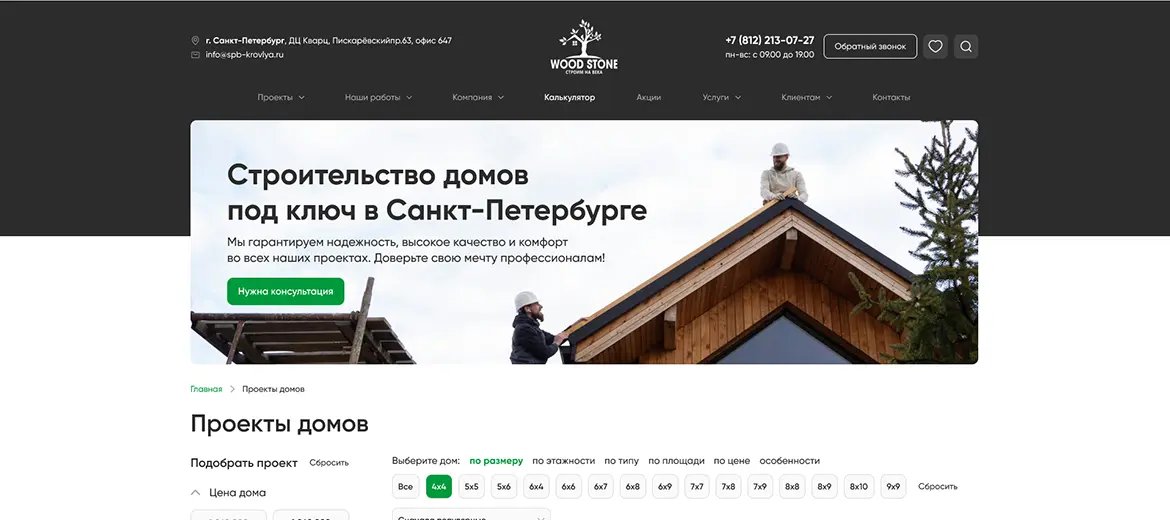
Task: Click the info@spb-krovlya.ru email link
Action: (x=245, y=54)
